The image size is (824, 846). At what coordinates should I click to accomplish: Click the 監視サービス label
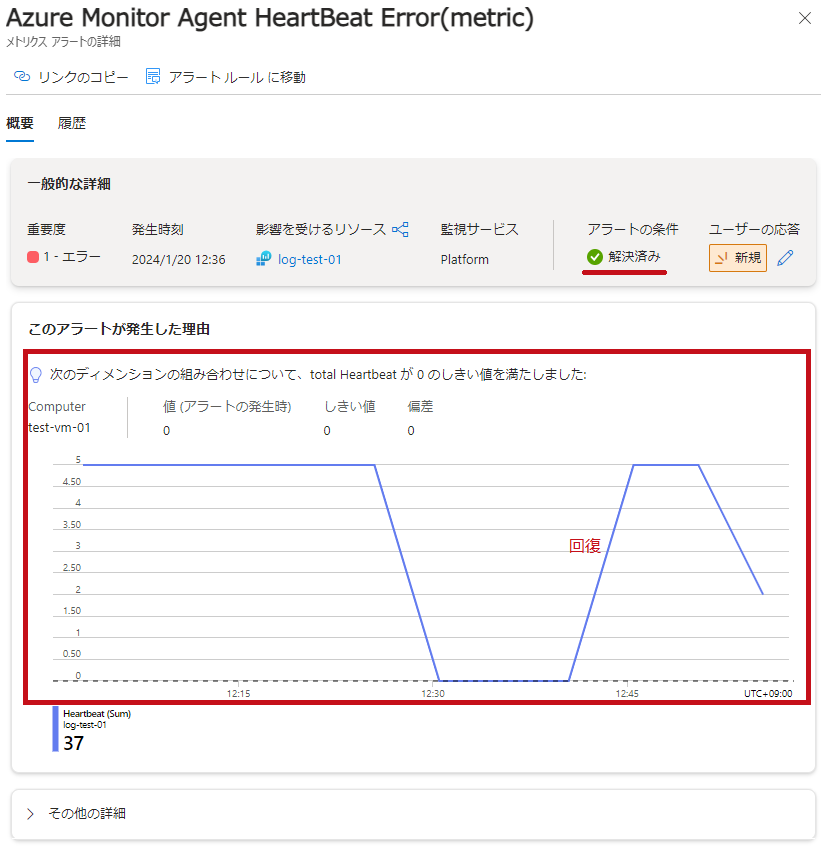480,229
